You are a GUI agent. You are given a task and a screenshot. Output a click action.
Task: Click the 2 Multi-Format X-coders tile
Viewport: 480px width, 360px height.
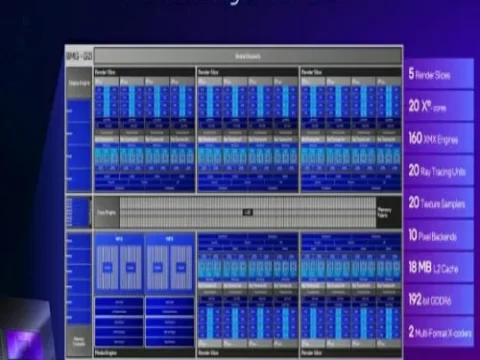coord(439,332)
